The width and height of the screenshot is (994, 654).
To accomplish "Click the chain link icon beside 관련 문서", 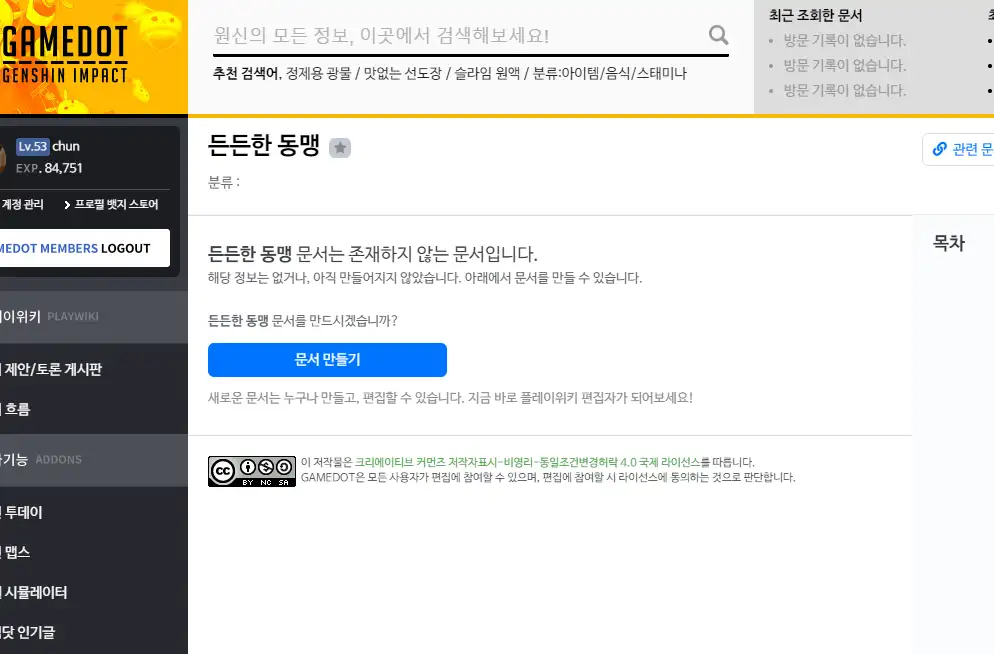I will (939, 149).
